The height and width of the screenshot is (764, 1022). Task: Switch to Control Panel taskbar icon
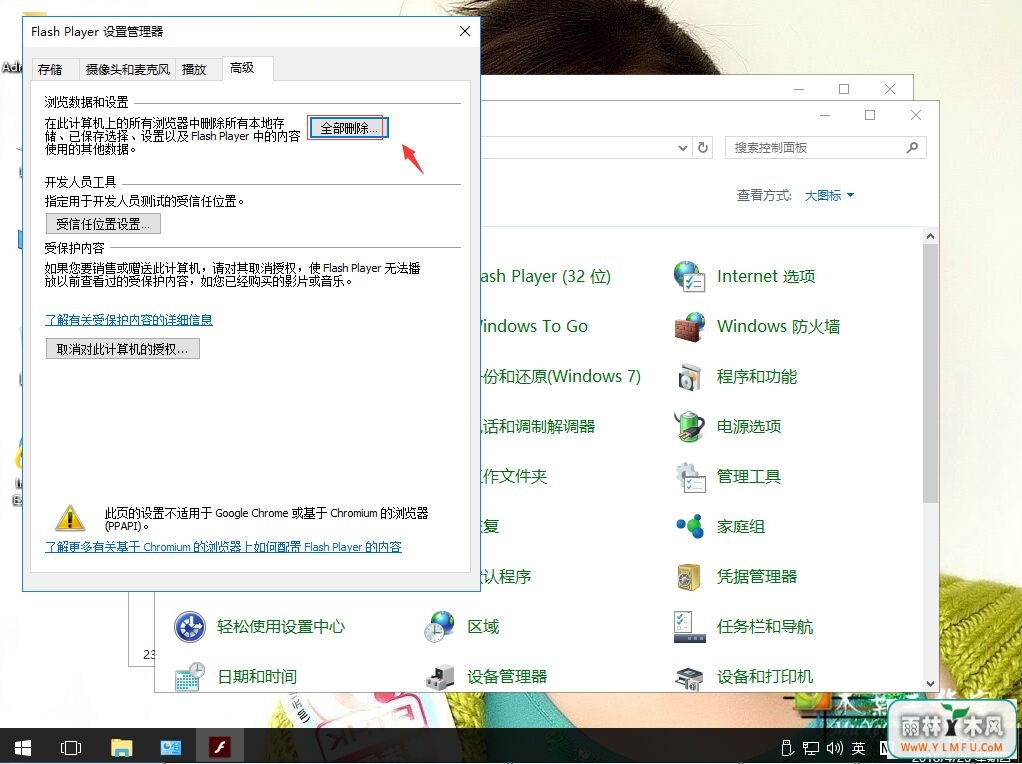pos(171,747)
